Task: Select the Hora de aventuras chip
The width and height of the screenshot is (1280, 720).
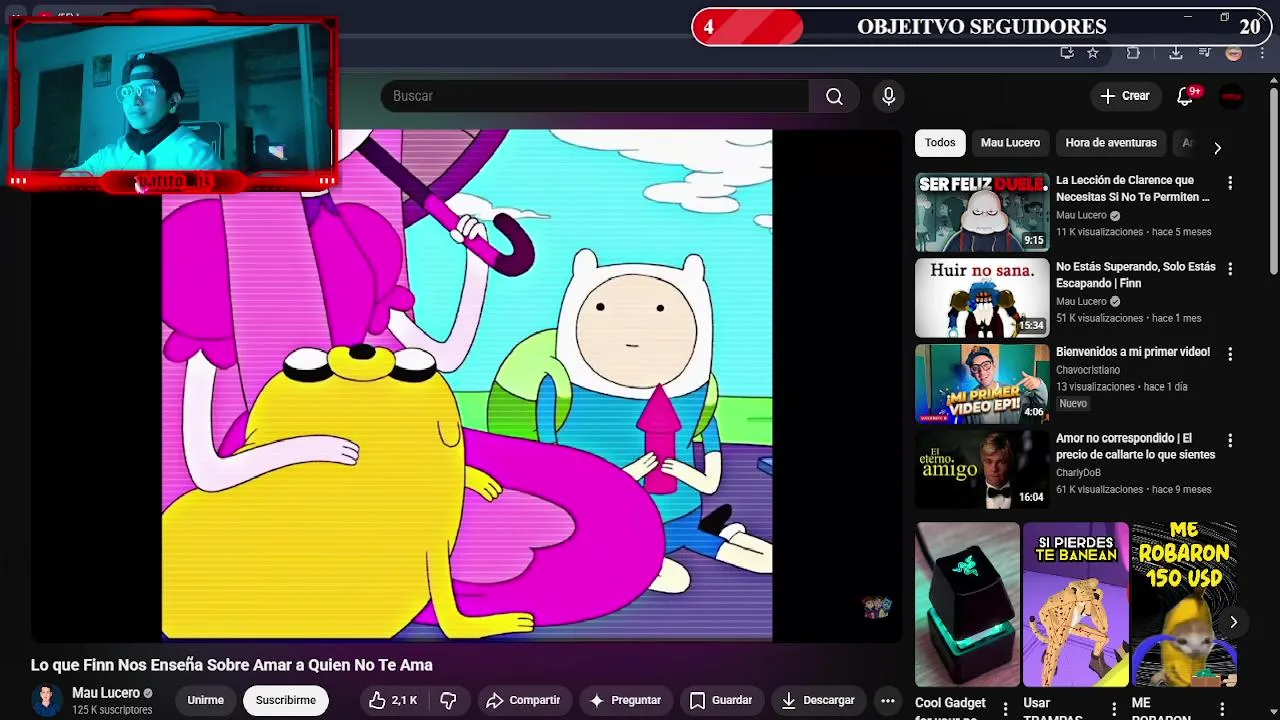Action: tap(1111, 143)
